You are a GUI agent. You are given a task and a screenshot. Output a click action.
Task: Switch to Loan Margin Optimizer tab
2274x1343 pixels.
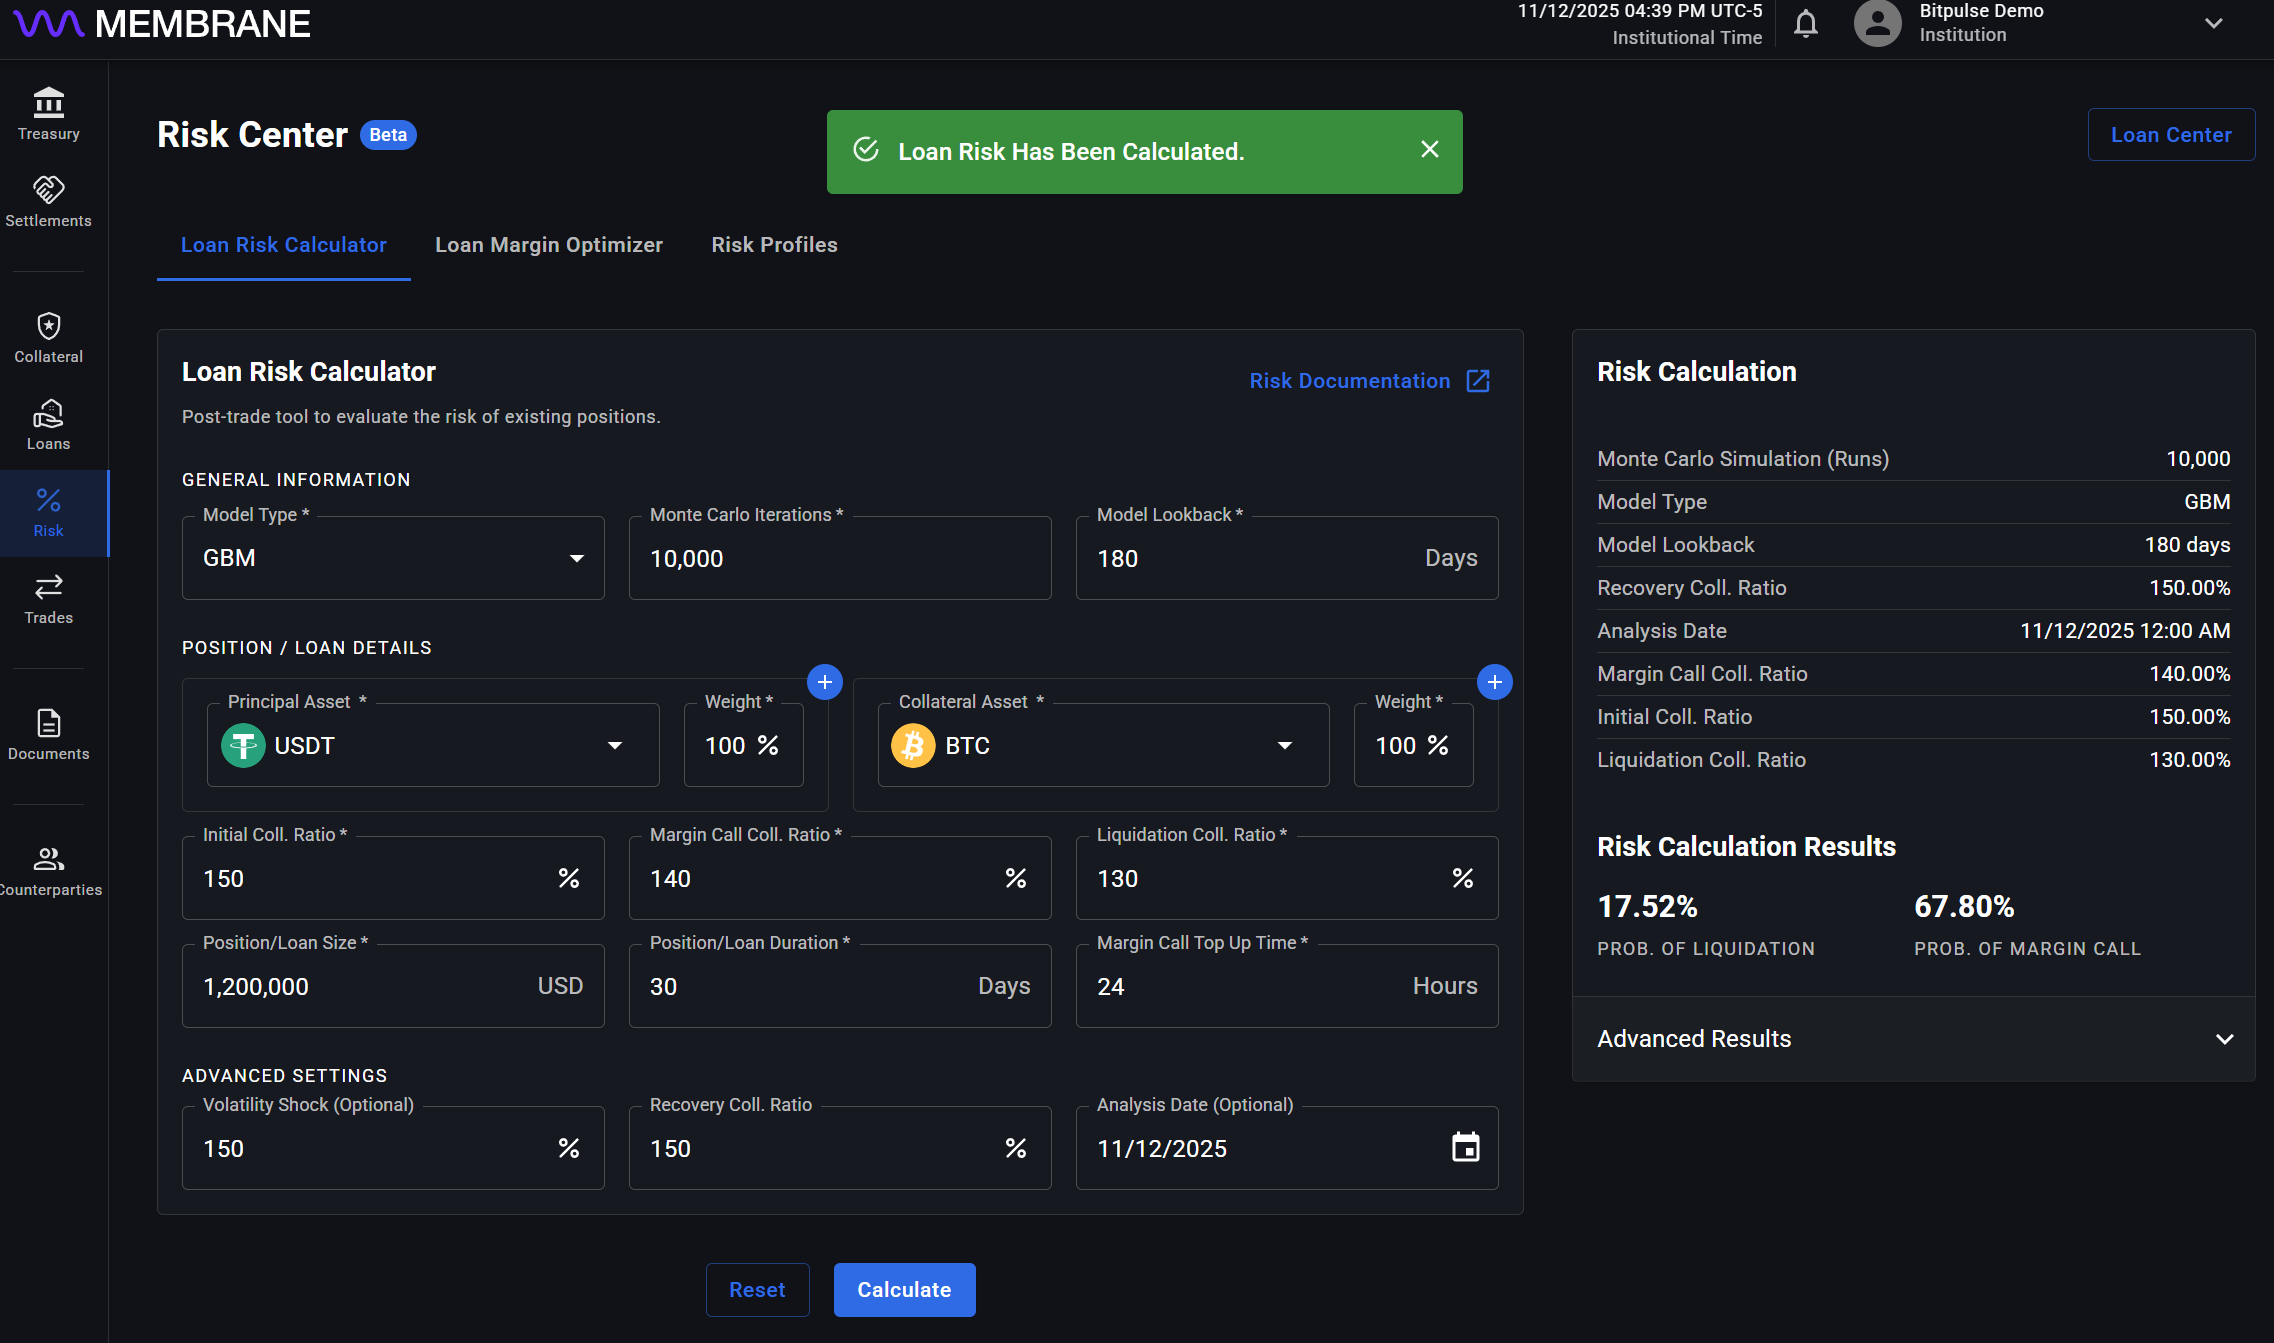point(548,245)
